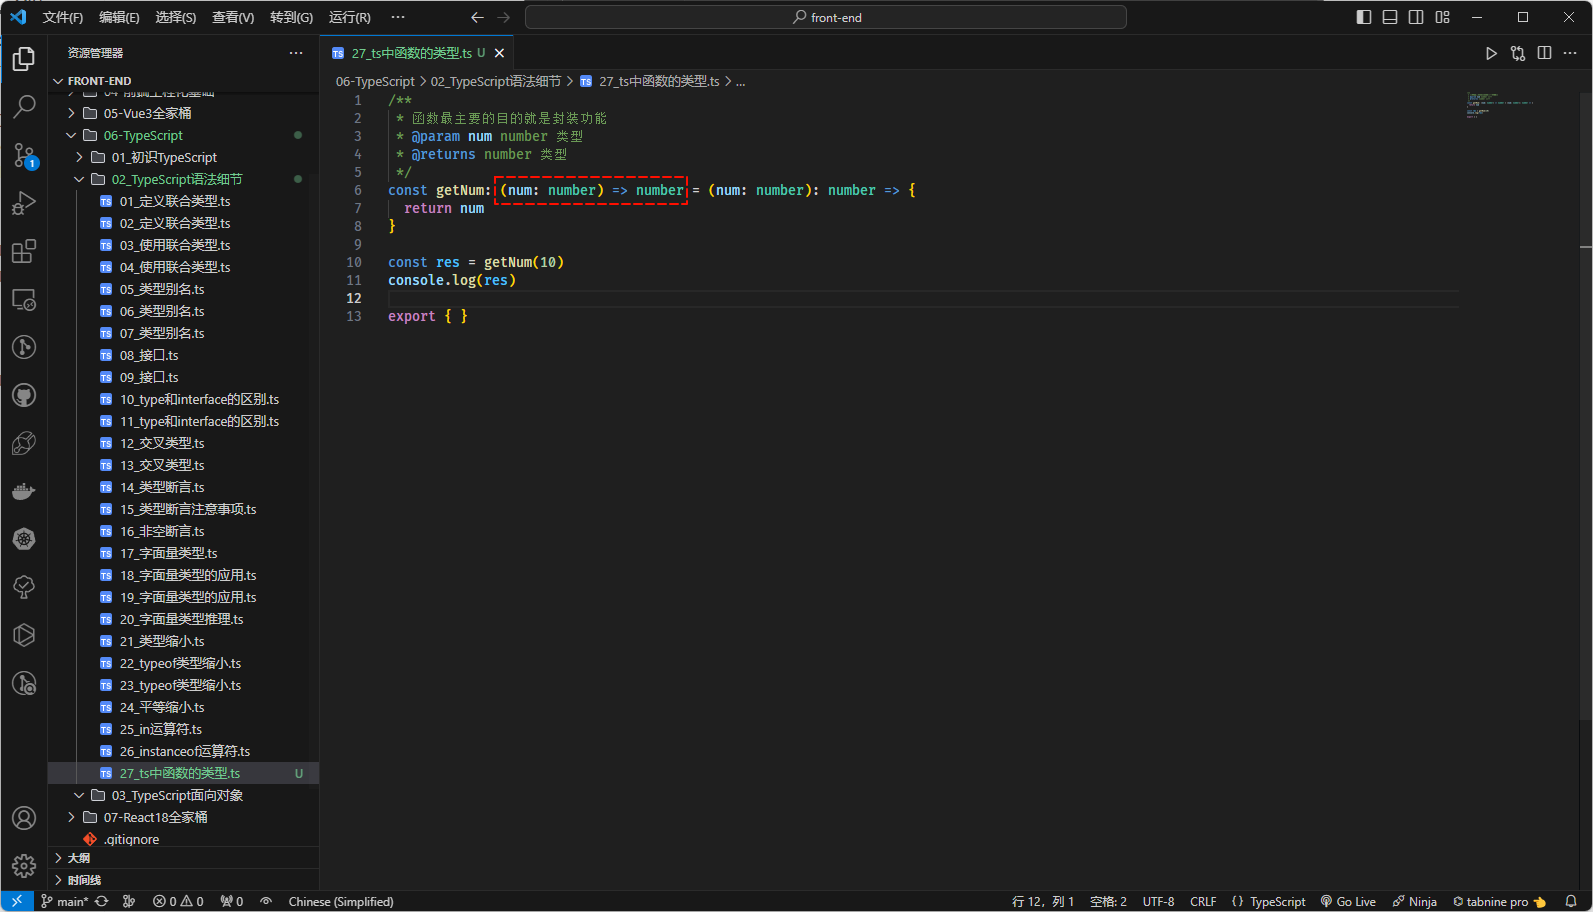Expand the 05-Vue3全家桶 folder

pos(147,113)
